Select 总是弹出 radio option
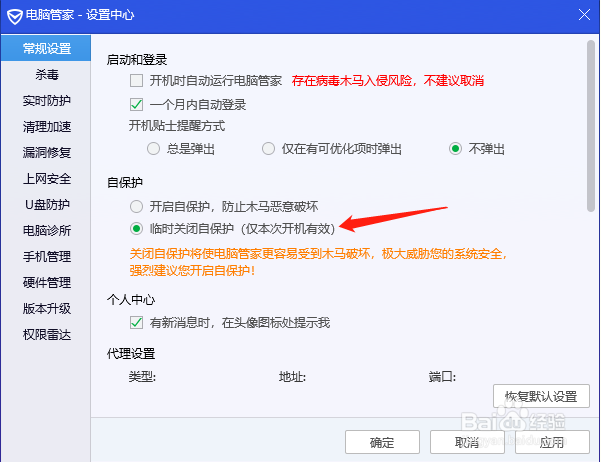The height and width of the screenshot is (462, 601). click(x=153, y=149)
